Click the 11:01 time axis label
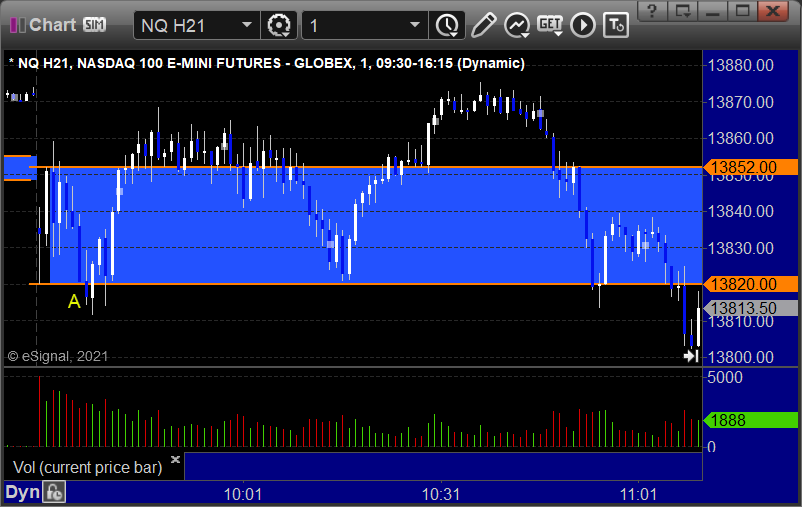 (x=638, y=494)
